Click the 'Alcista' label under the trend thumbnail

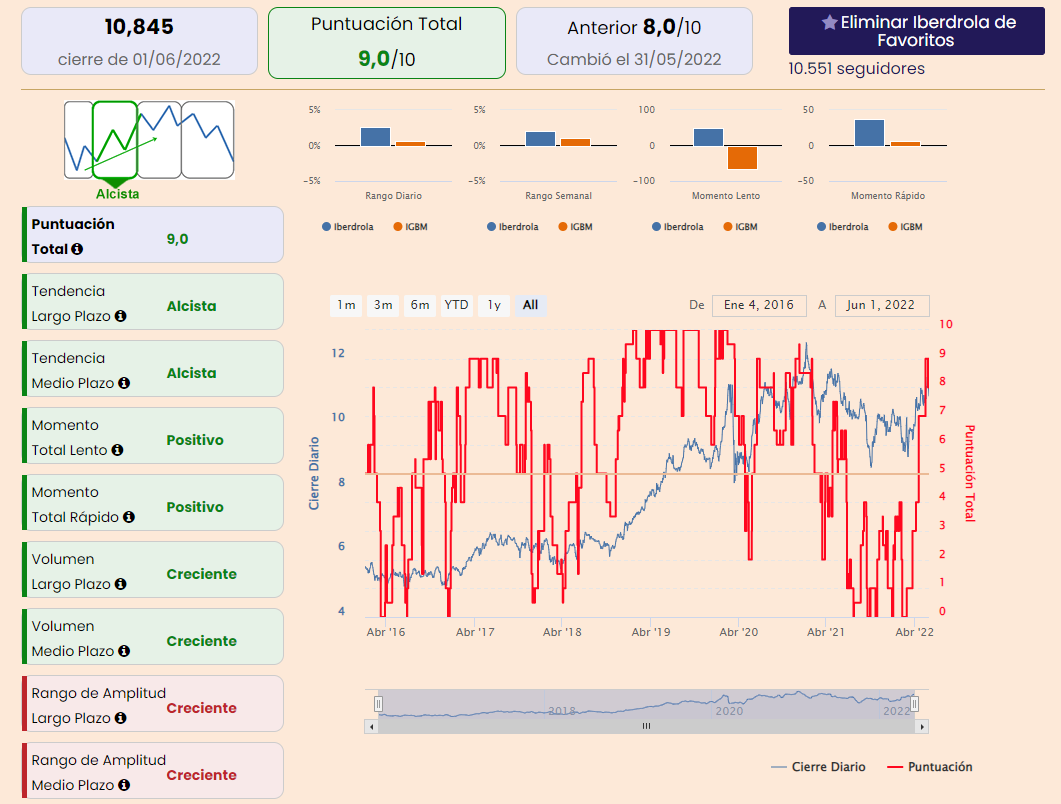117,194
